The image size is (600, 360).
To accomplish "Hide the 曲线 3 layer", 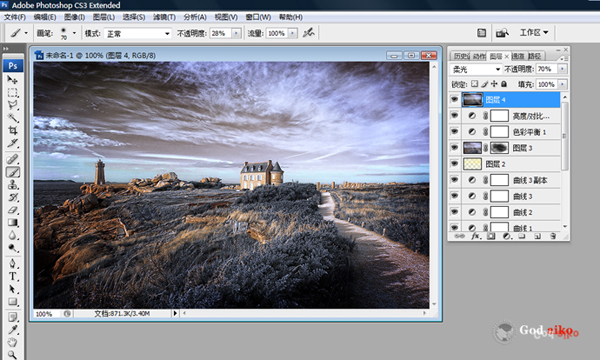I will pos(455,196).
